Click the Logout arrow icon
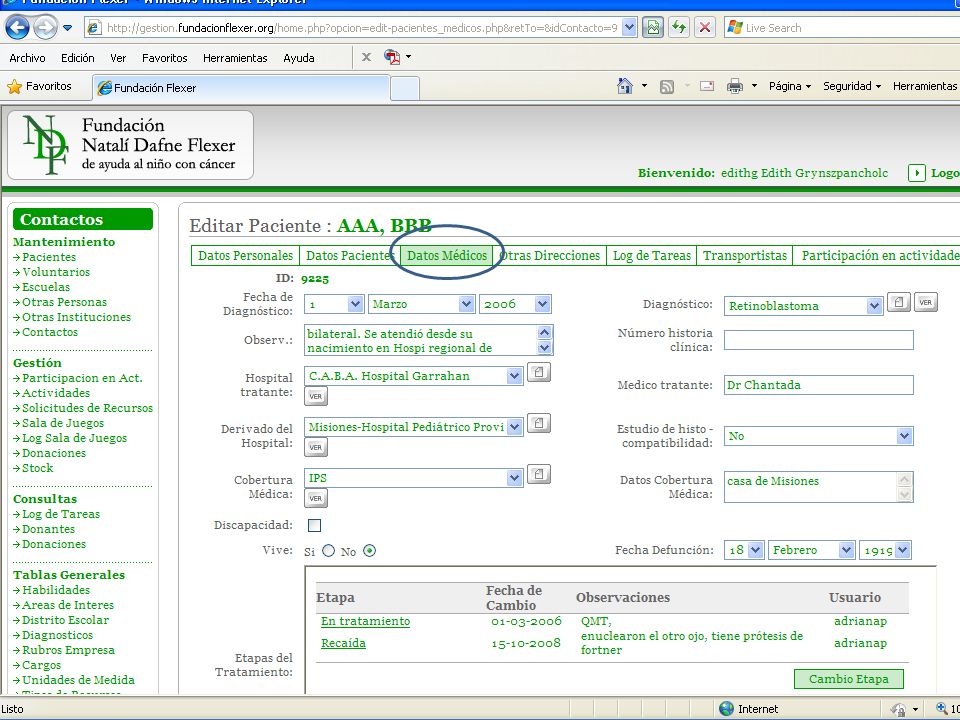The height and width of the screenshot is (720, 960). (917, 173)
